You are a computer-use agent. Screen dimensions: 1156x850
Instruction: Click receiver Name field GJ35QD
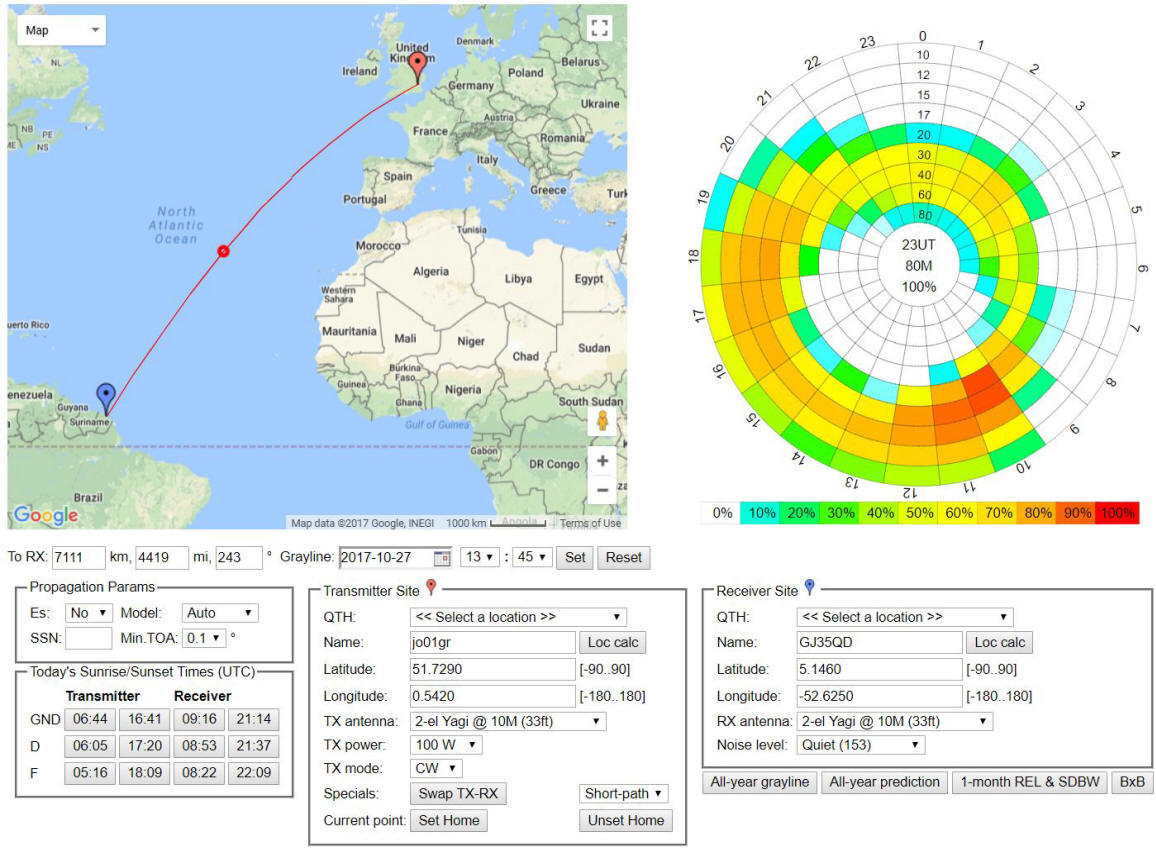pos(880,642)
